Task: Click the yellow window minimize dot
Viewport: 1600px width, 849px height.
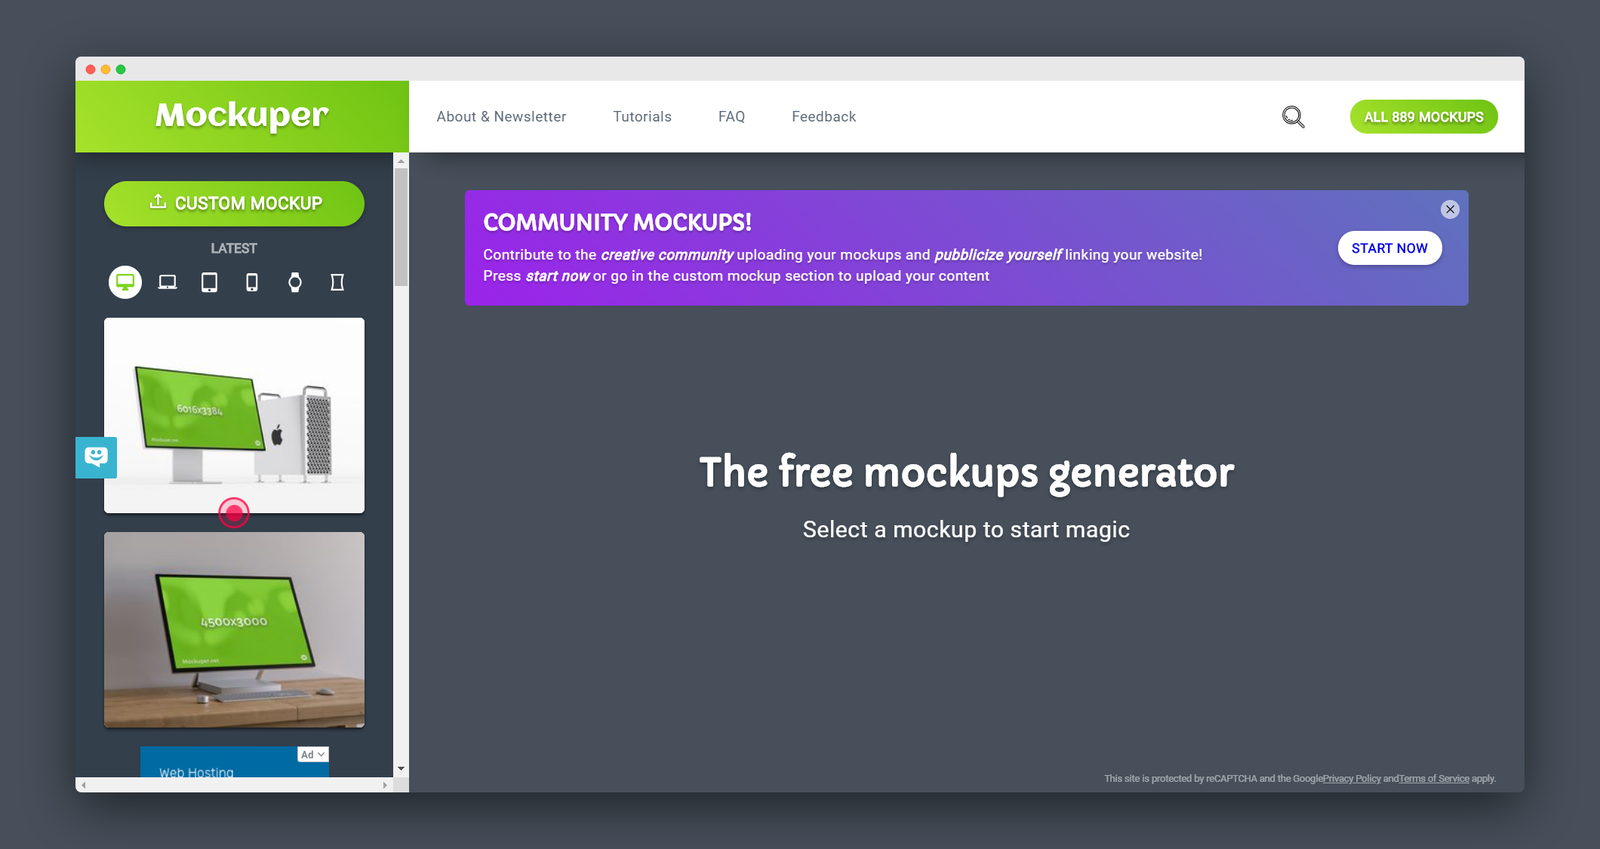Action: point(106,69)
